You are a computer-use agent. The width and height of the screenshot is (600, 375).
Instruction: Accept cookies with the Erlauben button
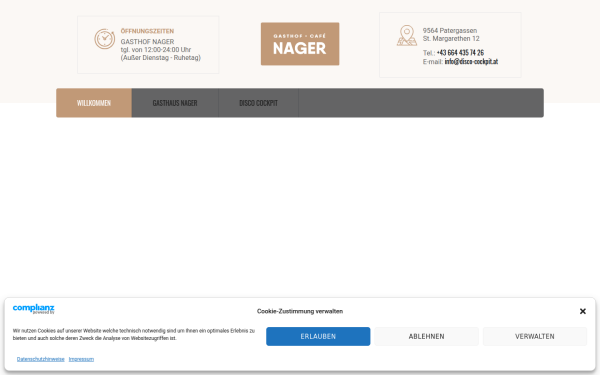point(318,336)
